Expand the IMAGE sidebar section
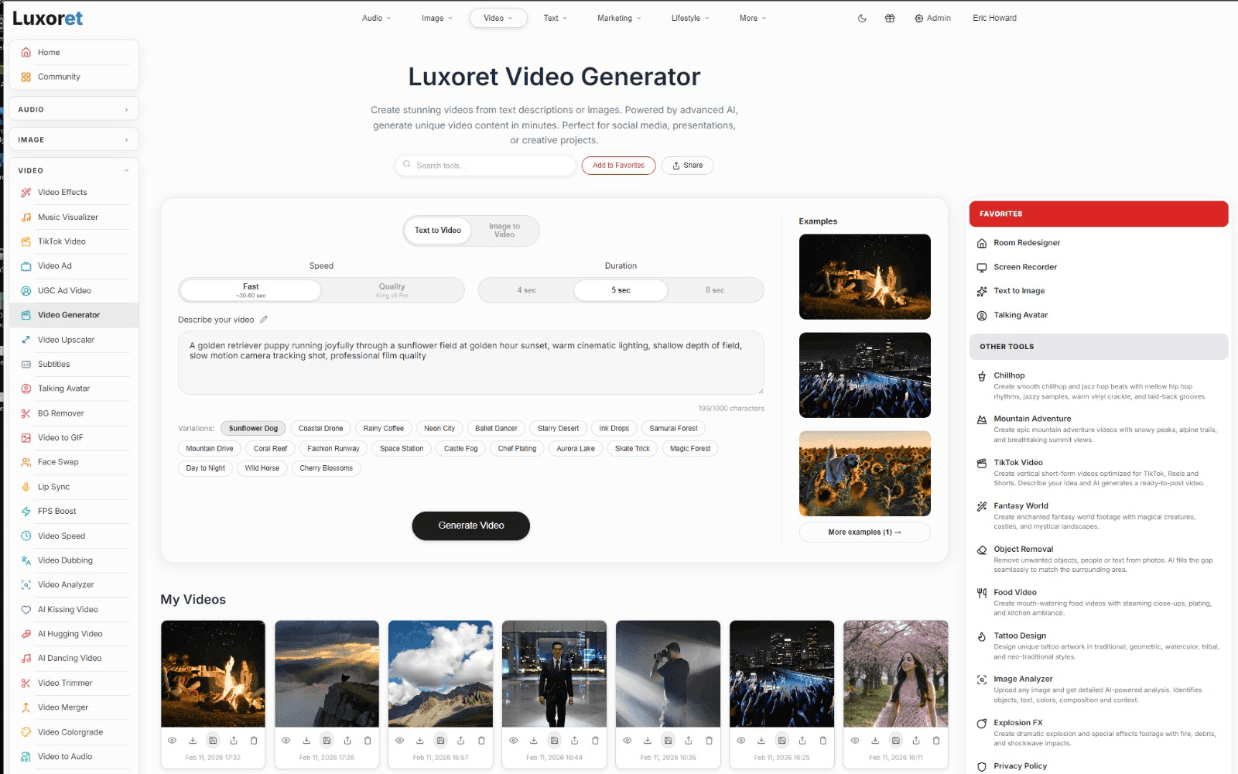1238x774 pixels. pos(74,139)
